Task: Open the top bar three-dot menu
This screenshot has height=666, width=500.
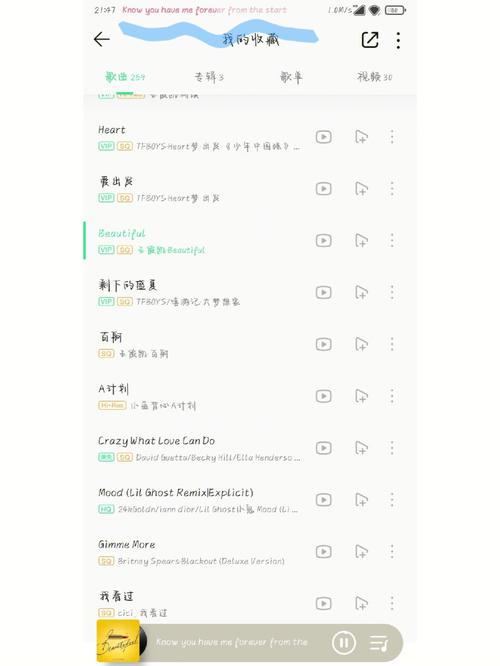Action: pos(398,40)
